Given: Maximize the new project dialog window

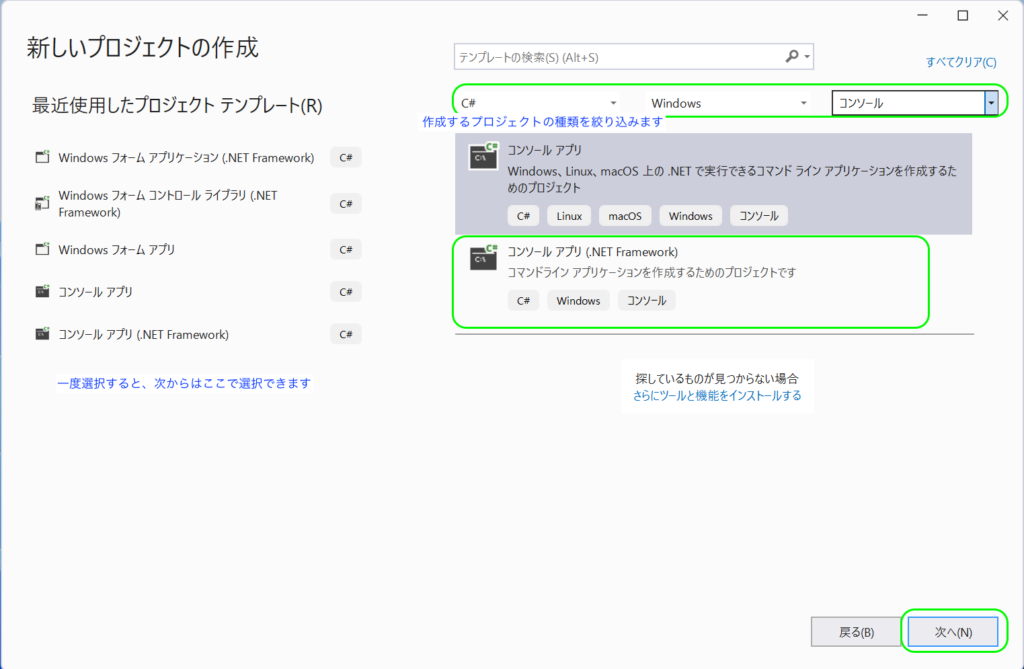Looking at the screenshot, I should tap(963, 15).
